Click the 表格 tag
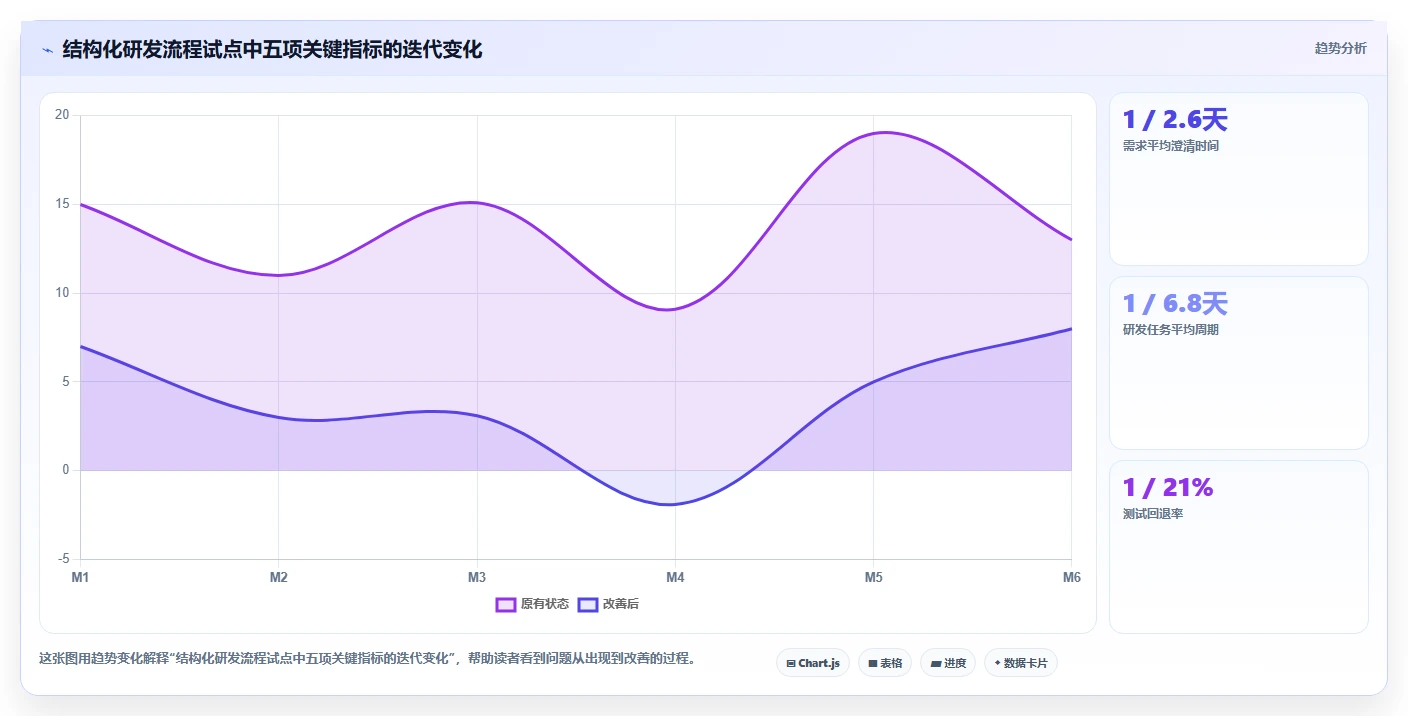Screen dimensions: 1408x716 pos(885,663)
